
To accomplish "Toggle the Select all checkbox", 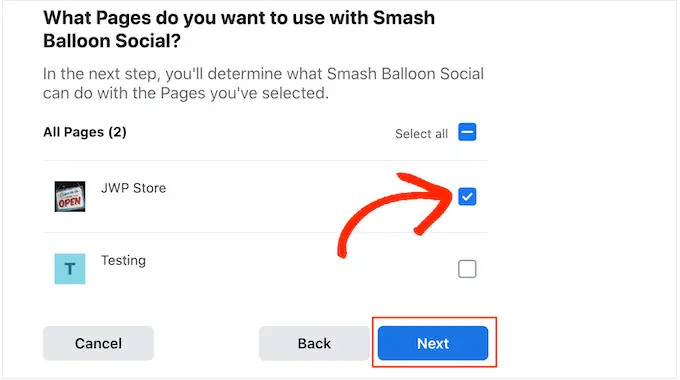I will [x=467, y=132].
